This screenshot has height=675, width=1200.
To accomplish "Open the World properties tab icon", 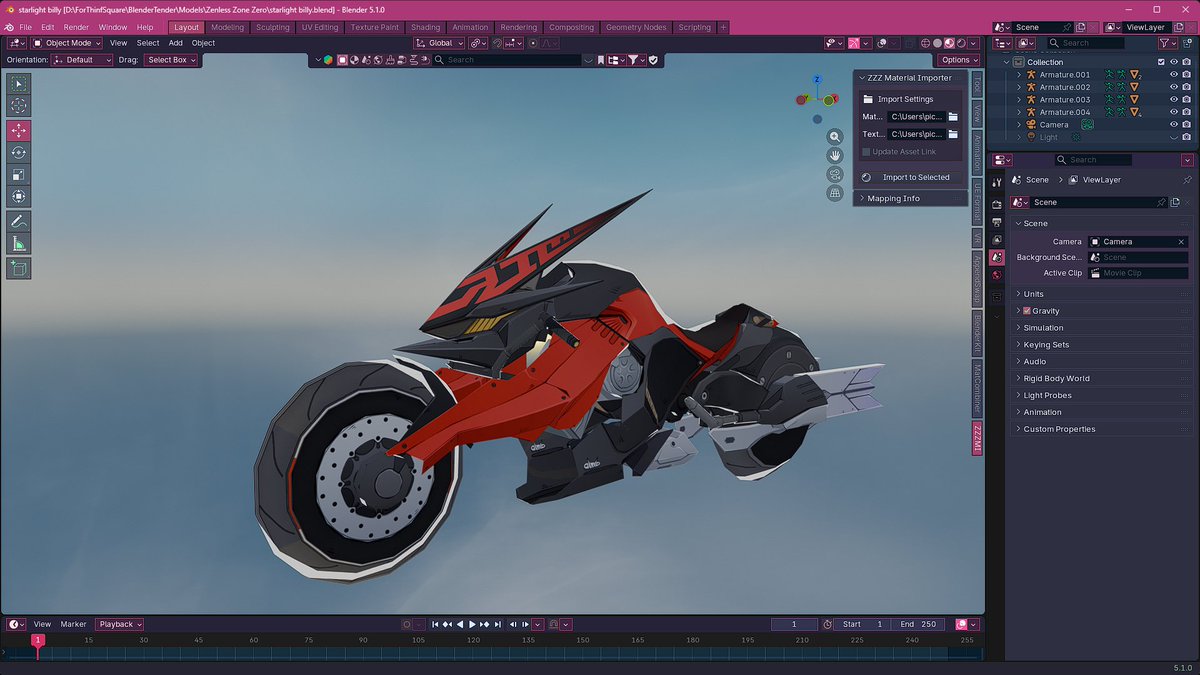I will tap(997, 275).
